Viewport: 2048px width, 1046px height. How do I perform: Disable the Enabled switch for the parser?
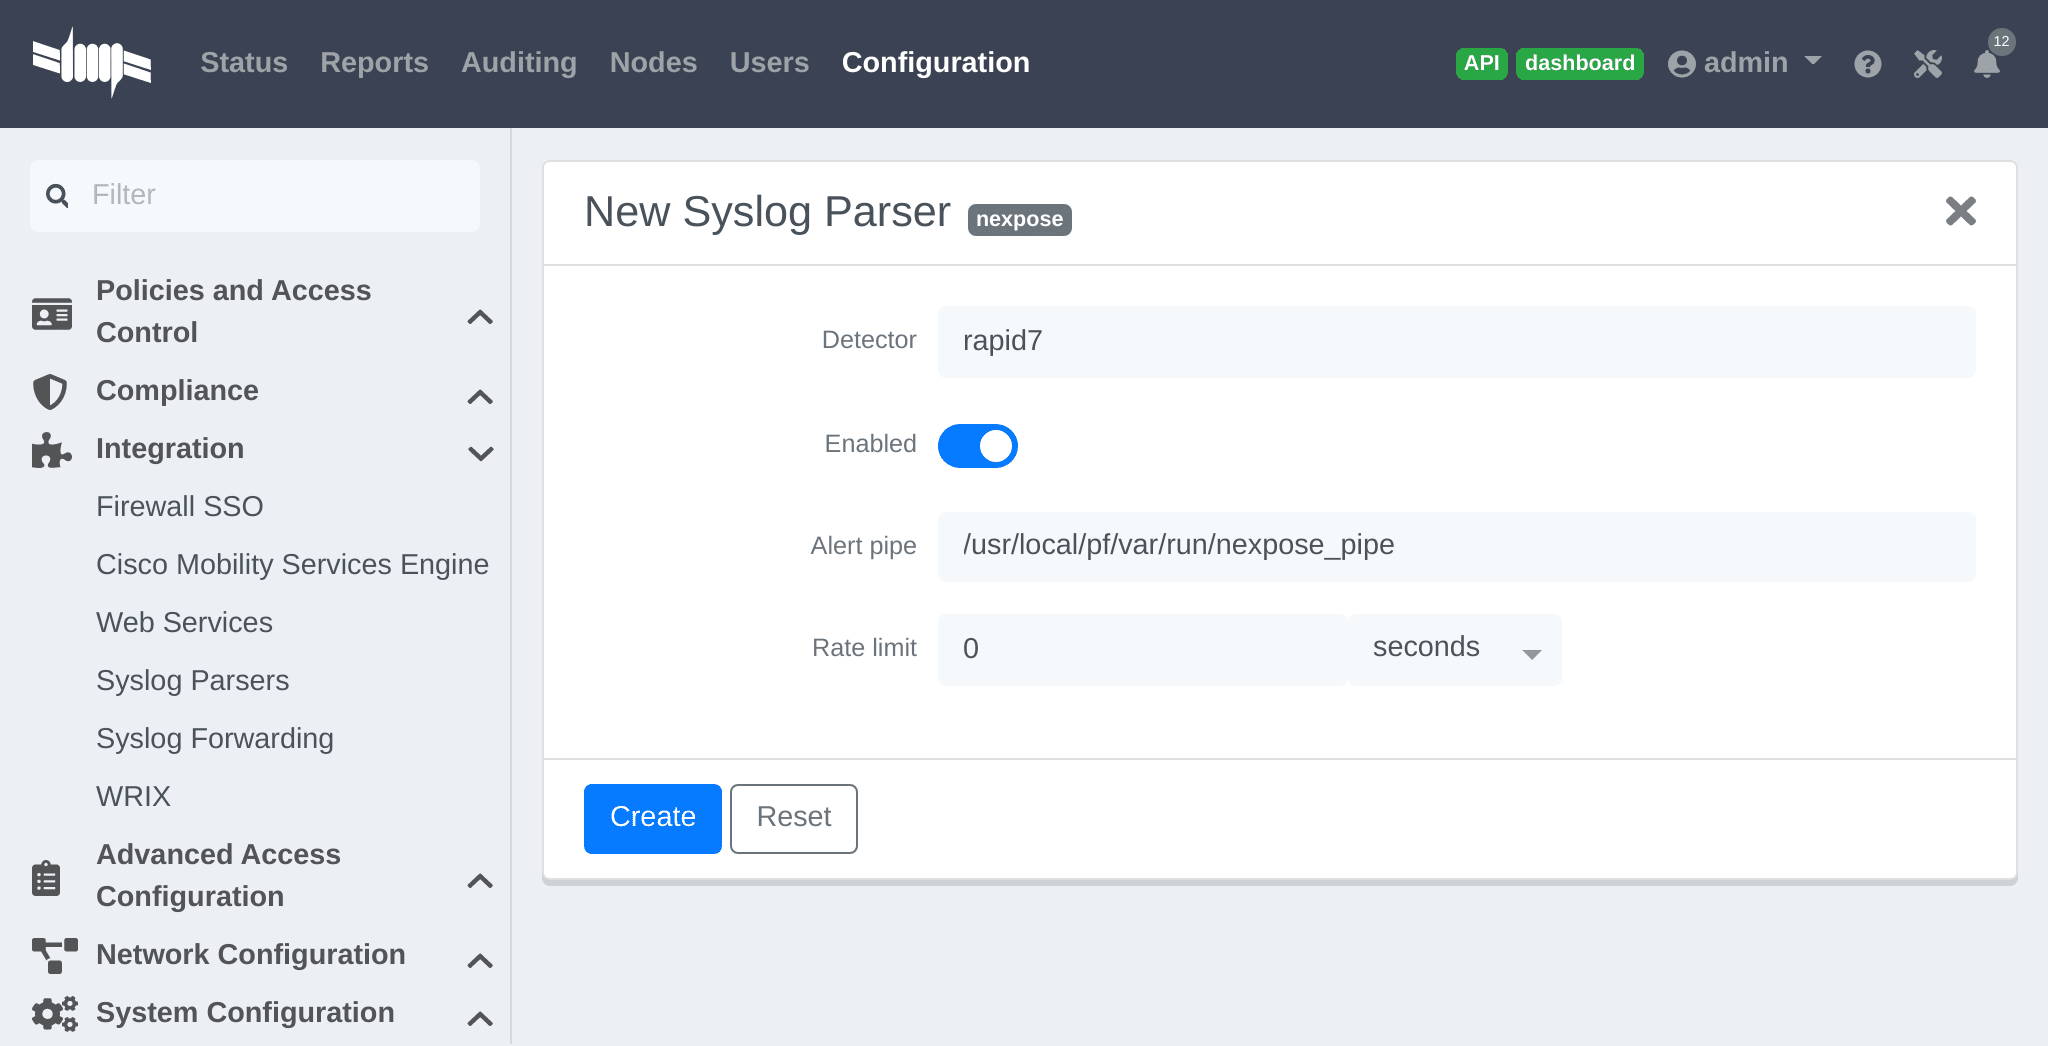pyautogui.click(x=978, y=445)
